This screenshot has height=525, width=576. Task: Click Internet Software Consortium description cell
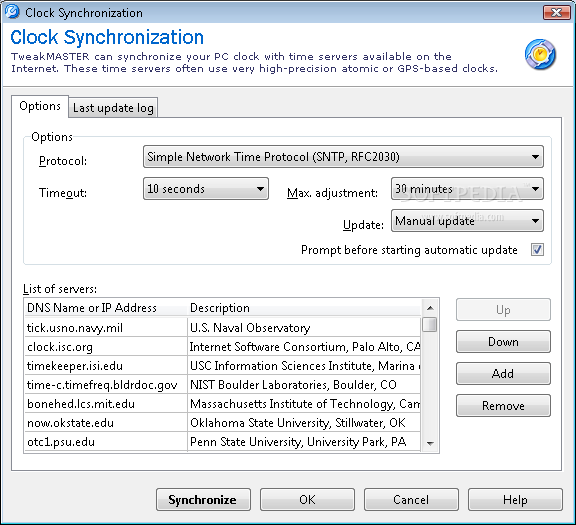click(x=304, y=346)
